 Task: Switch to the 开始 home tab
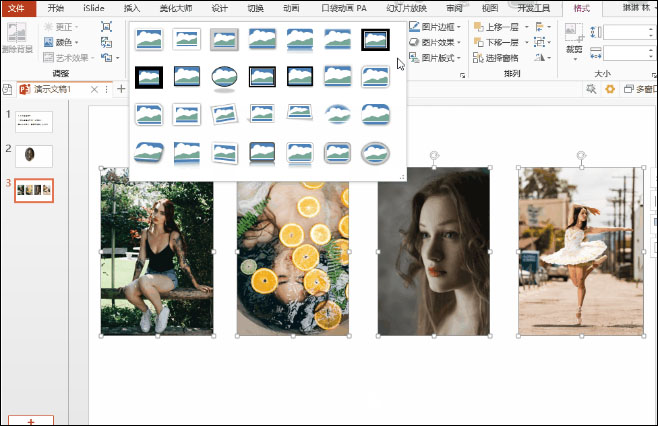55,8
